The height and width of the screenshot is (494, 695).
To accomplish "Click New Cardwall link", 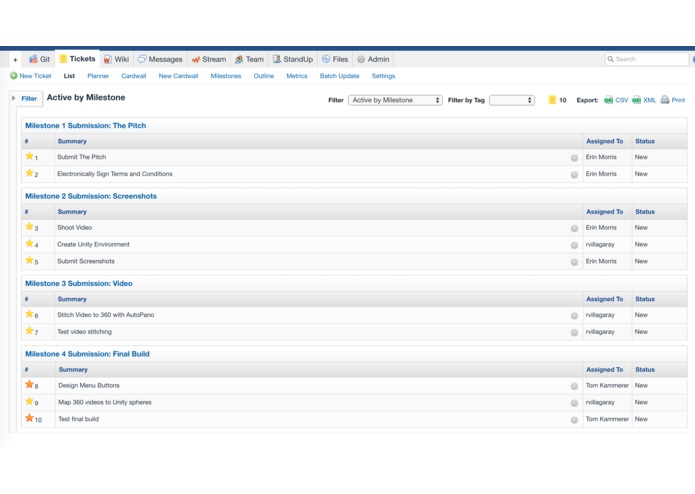I will click(178, 76).
